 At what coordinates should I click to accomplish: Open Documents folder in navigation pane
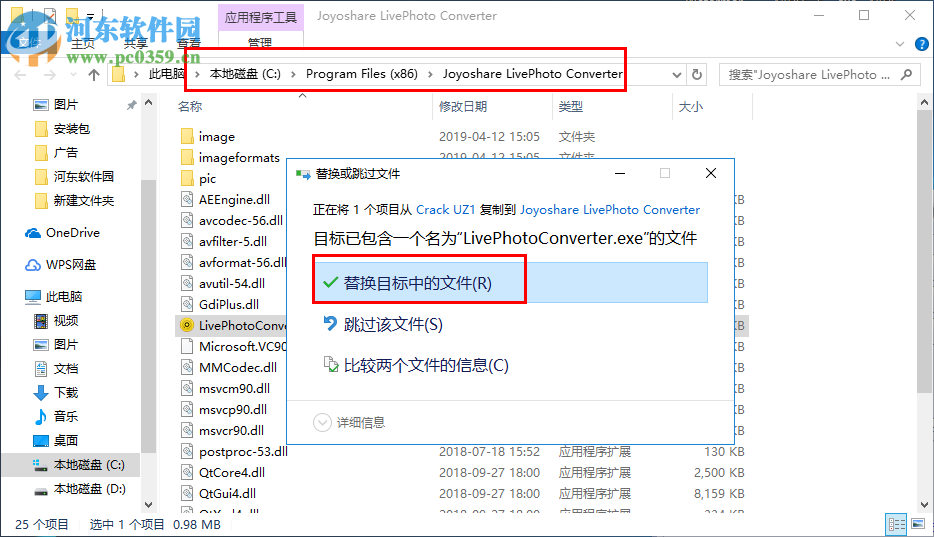56,369
